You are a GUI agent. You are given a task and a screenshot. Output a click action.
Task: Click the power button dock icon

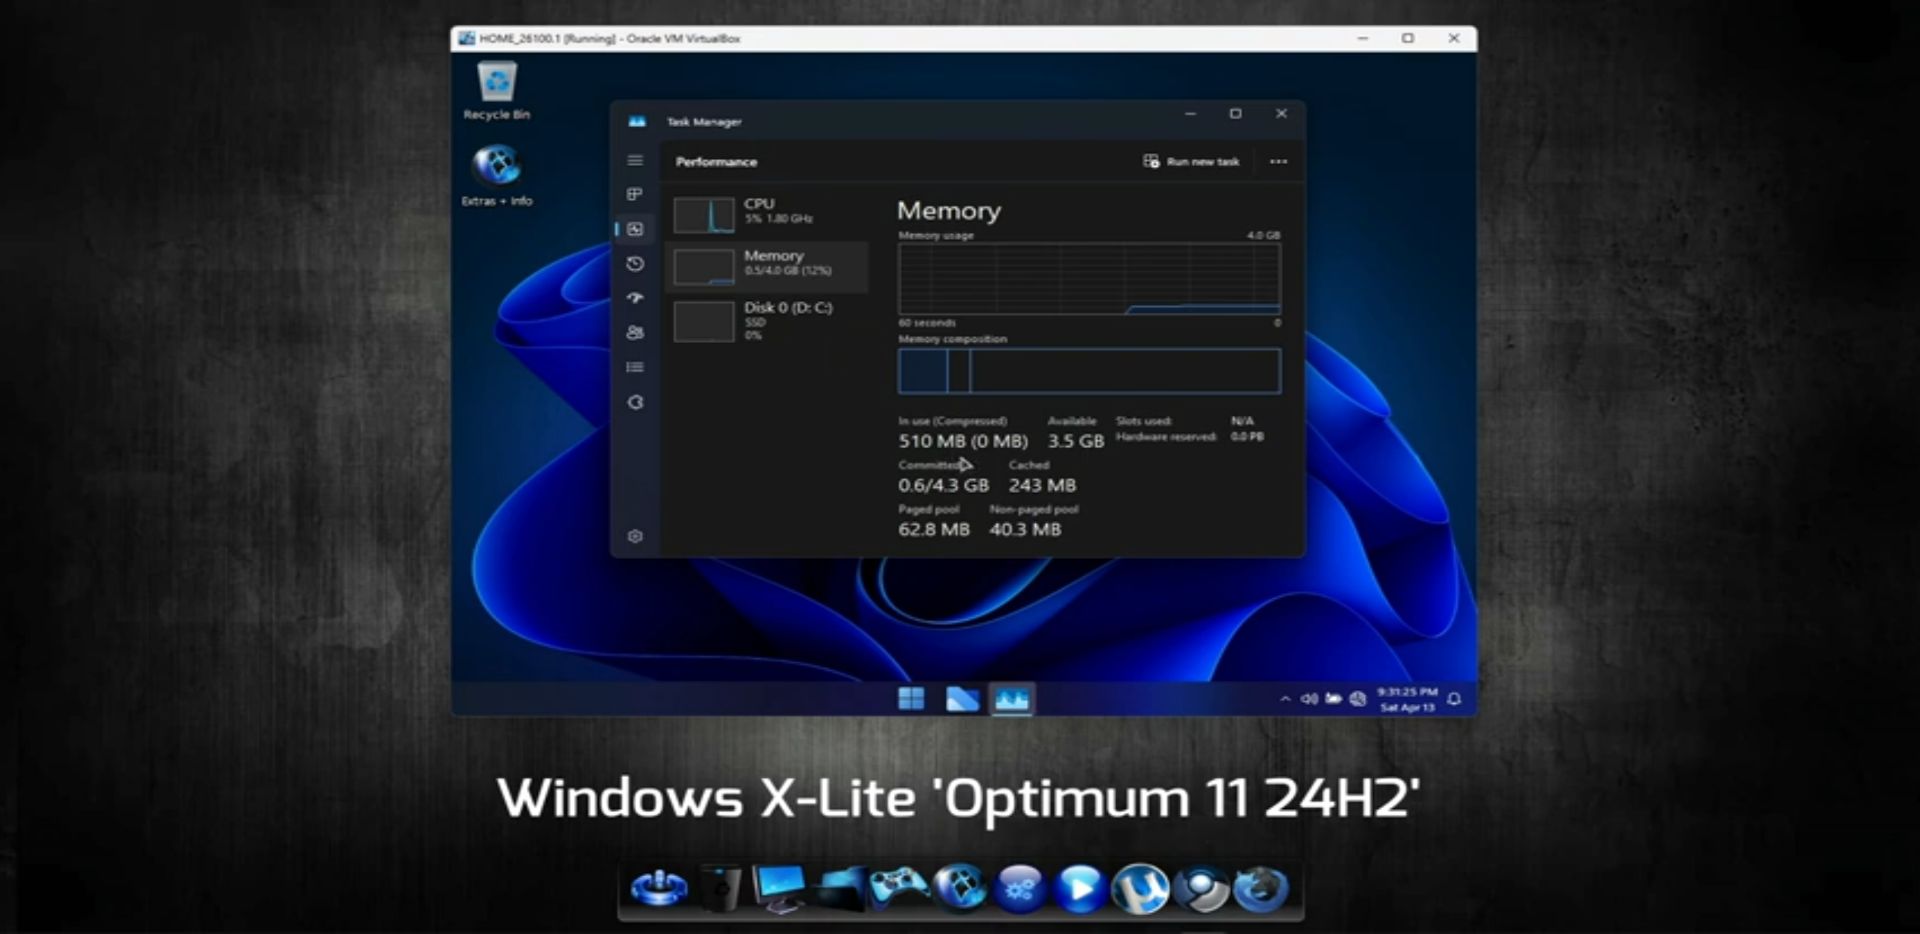659,888
